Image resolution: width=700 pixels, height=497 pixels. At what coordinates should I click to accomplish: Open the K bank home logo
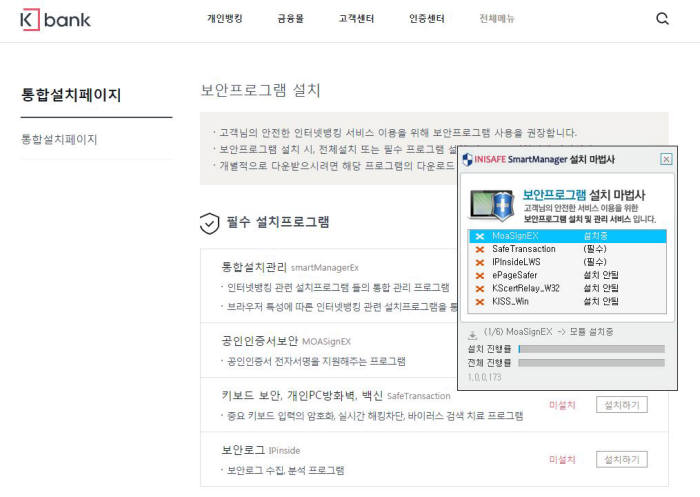pyautogui.click(x=55, y=20)
